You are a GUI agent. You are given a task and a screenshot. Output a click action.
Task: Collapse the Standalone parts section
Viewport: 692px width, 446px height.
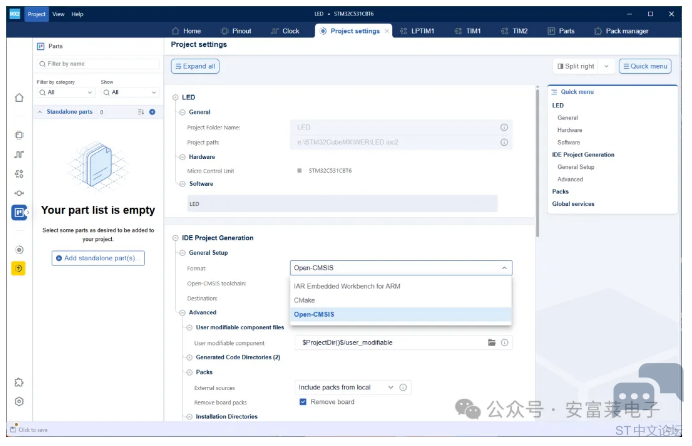coord(40,112)
